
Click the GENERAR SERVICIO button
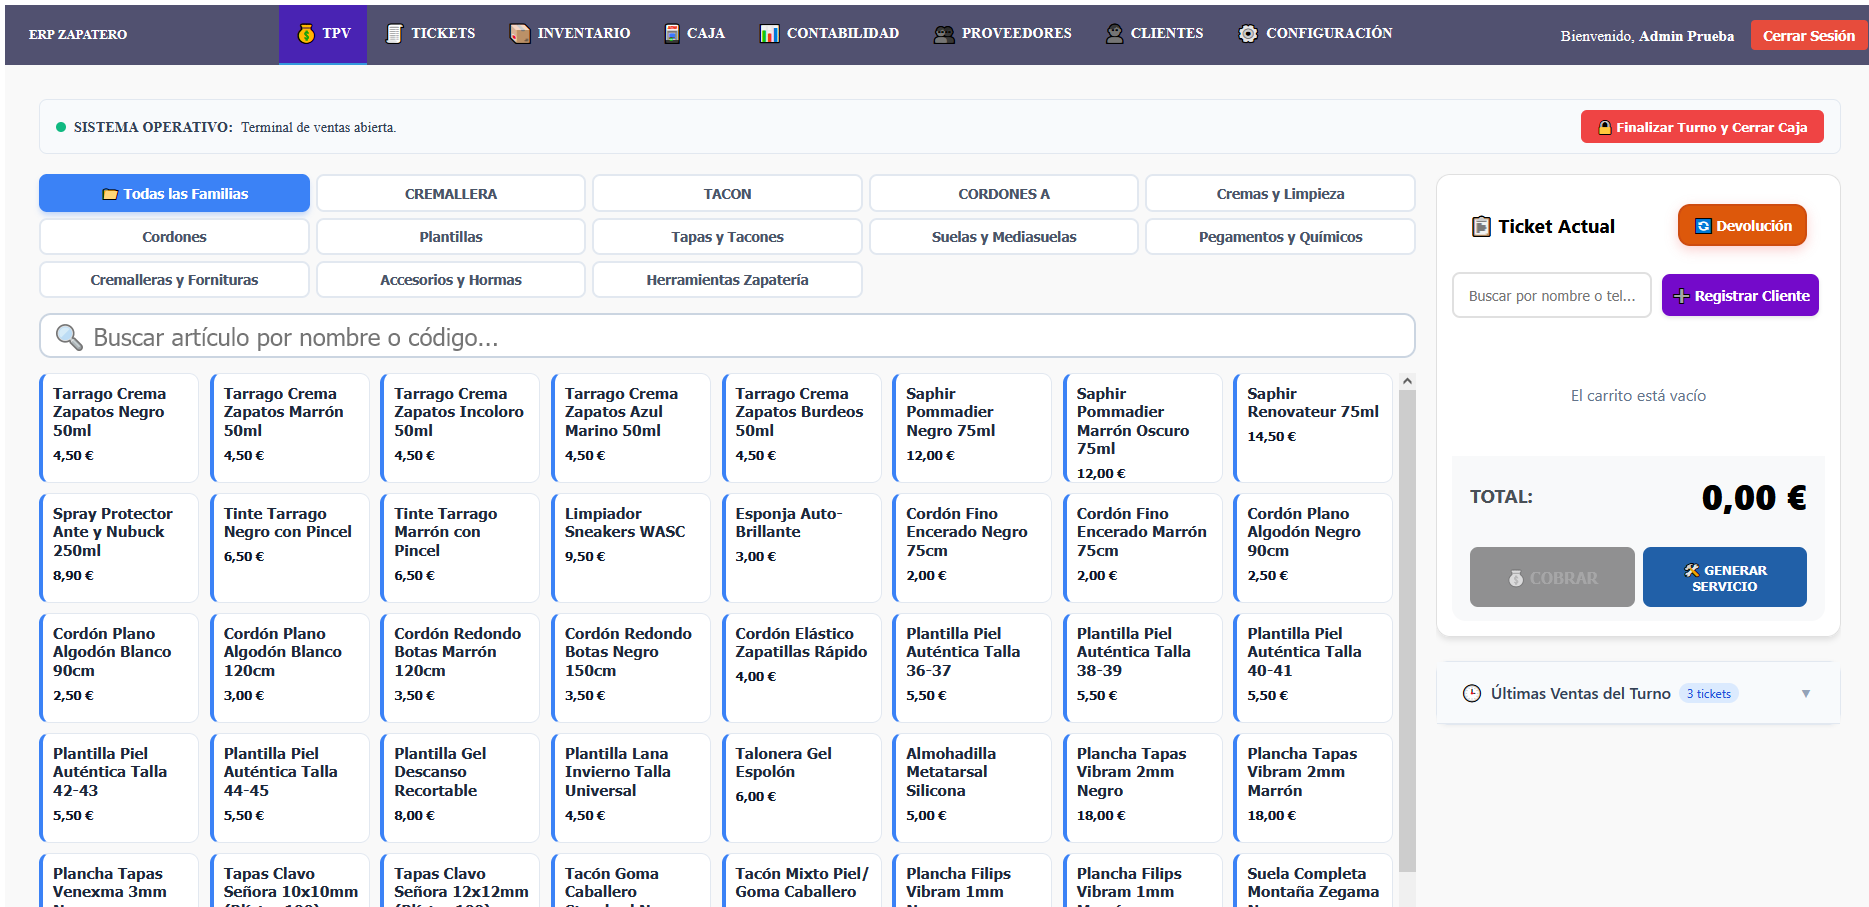(1724, 577)
